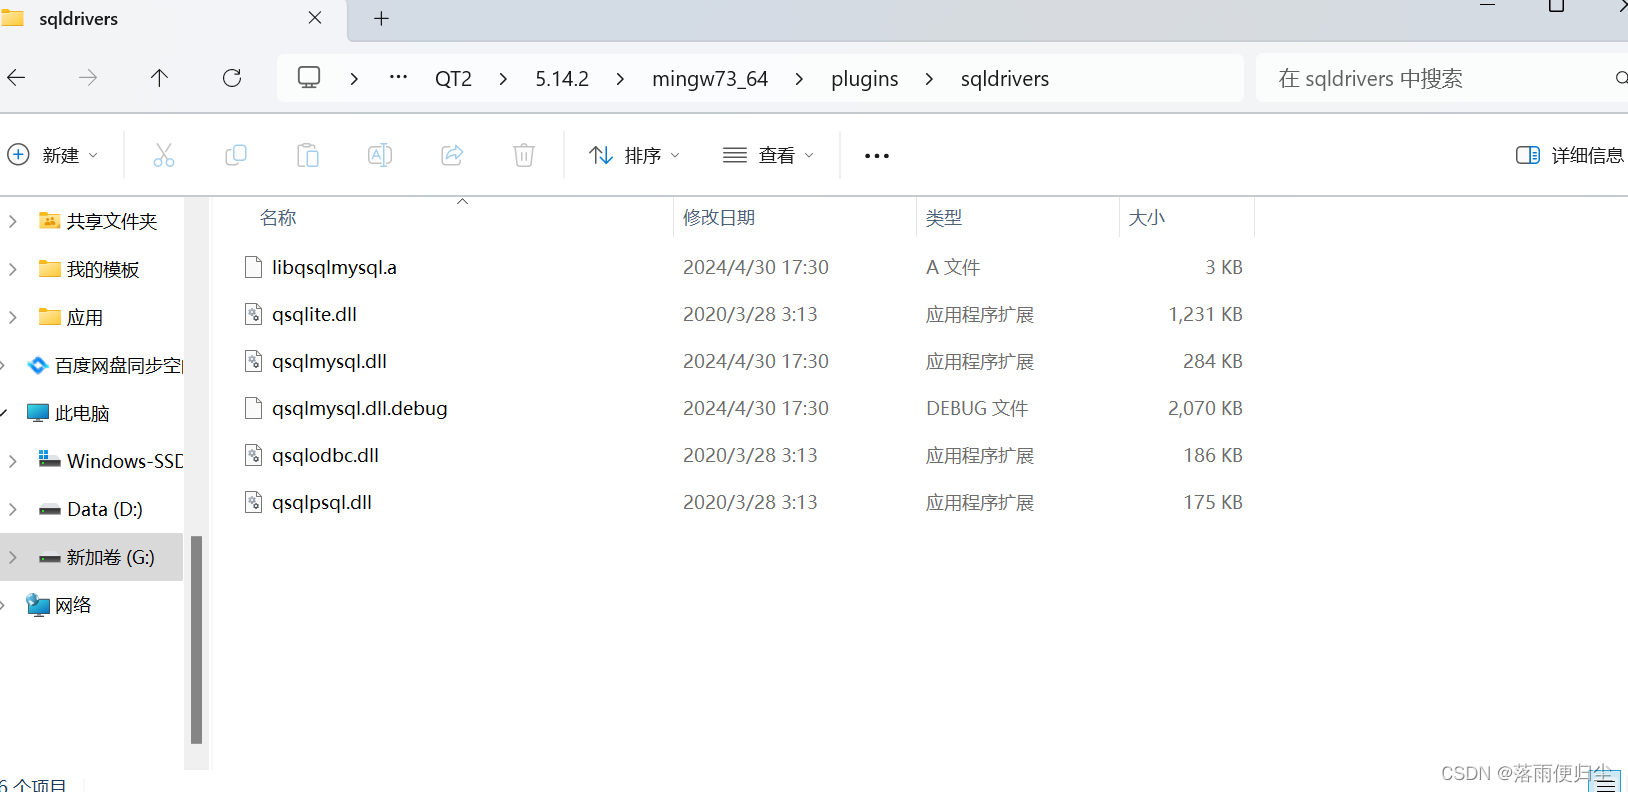This screenshot has width=1628, height=792.
Task: Open the Sort (排序) dropdown
Action: [x=635, y=155]
